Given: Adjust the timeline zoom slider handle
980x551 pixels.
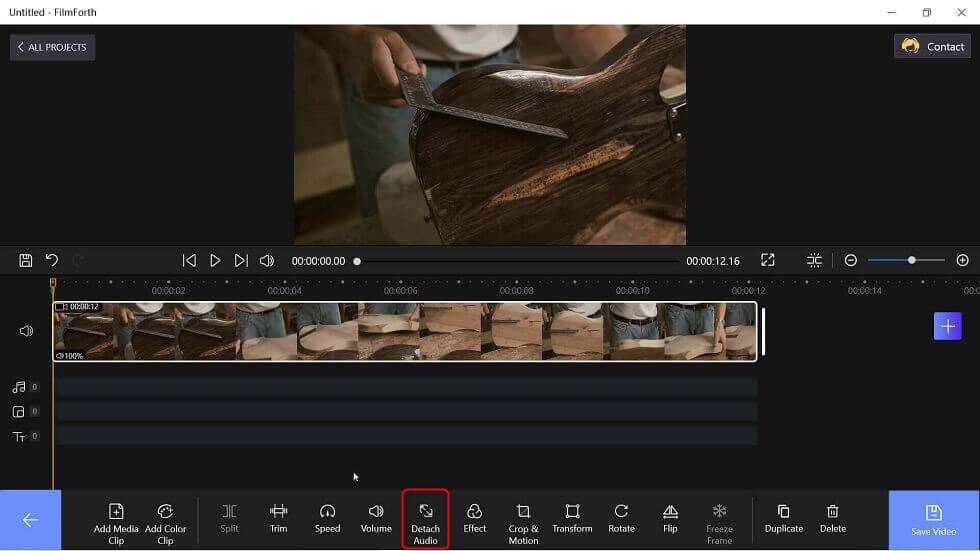Looking at the screenshot, I should (912, 260).
